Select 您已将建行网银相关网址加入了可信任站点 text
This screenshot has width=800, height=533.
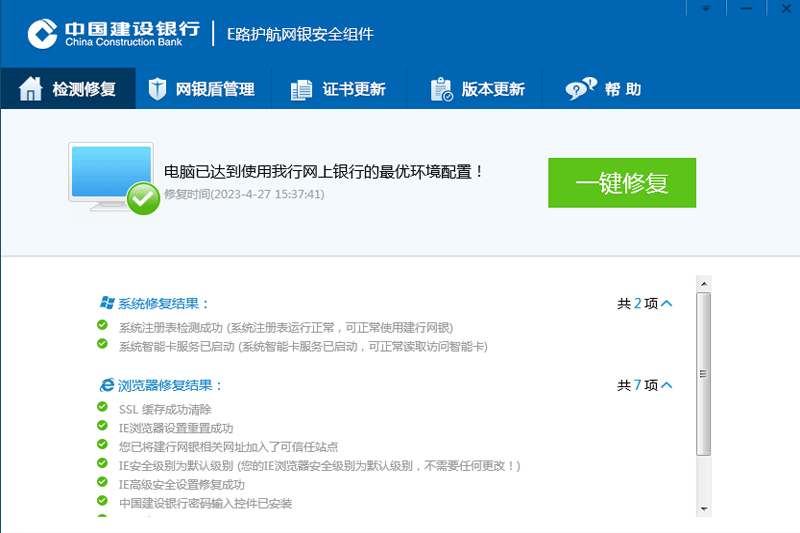[x=229, y=447]
